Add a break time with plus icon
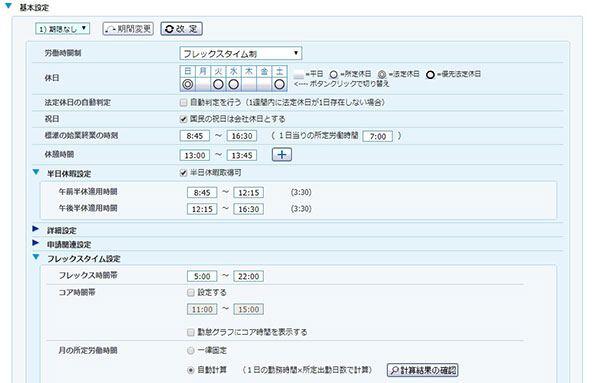 click(x=282, y=155)
